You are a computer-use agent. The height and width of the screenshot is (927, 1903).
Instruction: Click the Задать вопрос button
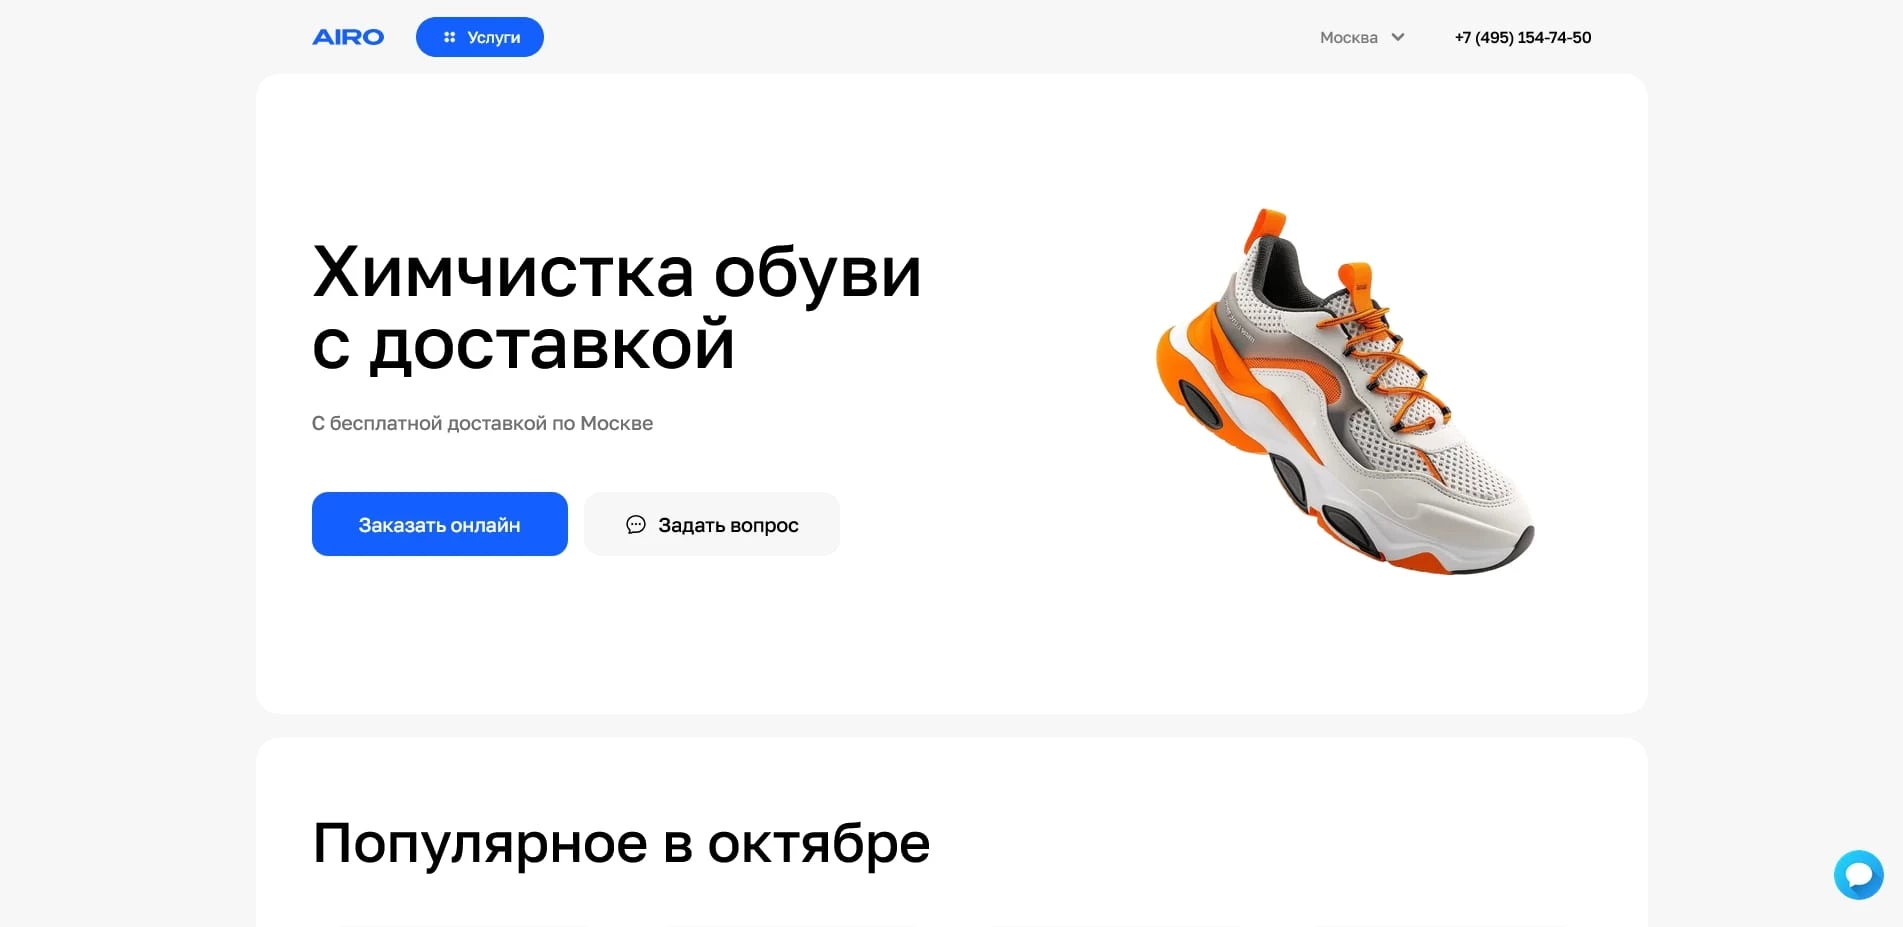point(712,524)
